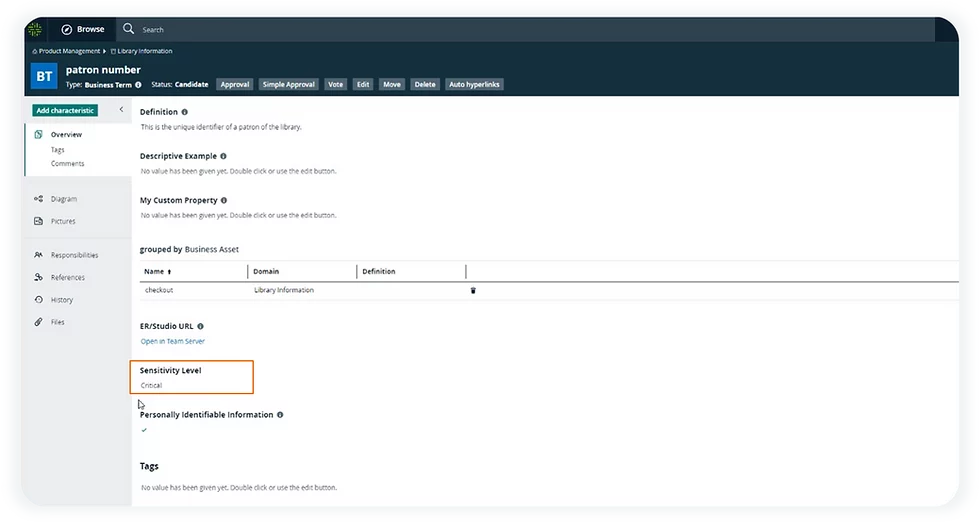
Task: Open Library Information breadcrumb link
Action: 144,51
